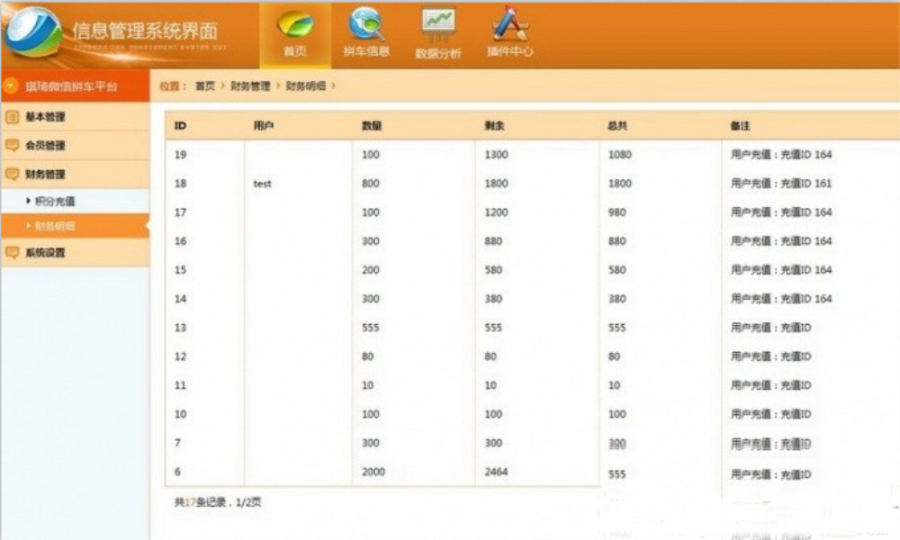Click the blue globe system logo

33,32
